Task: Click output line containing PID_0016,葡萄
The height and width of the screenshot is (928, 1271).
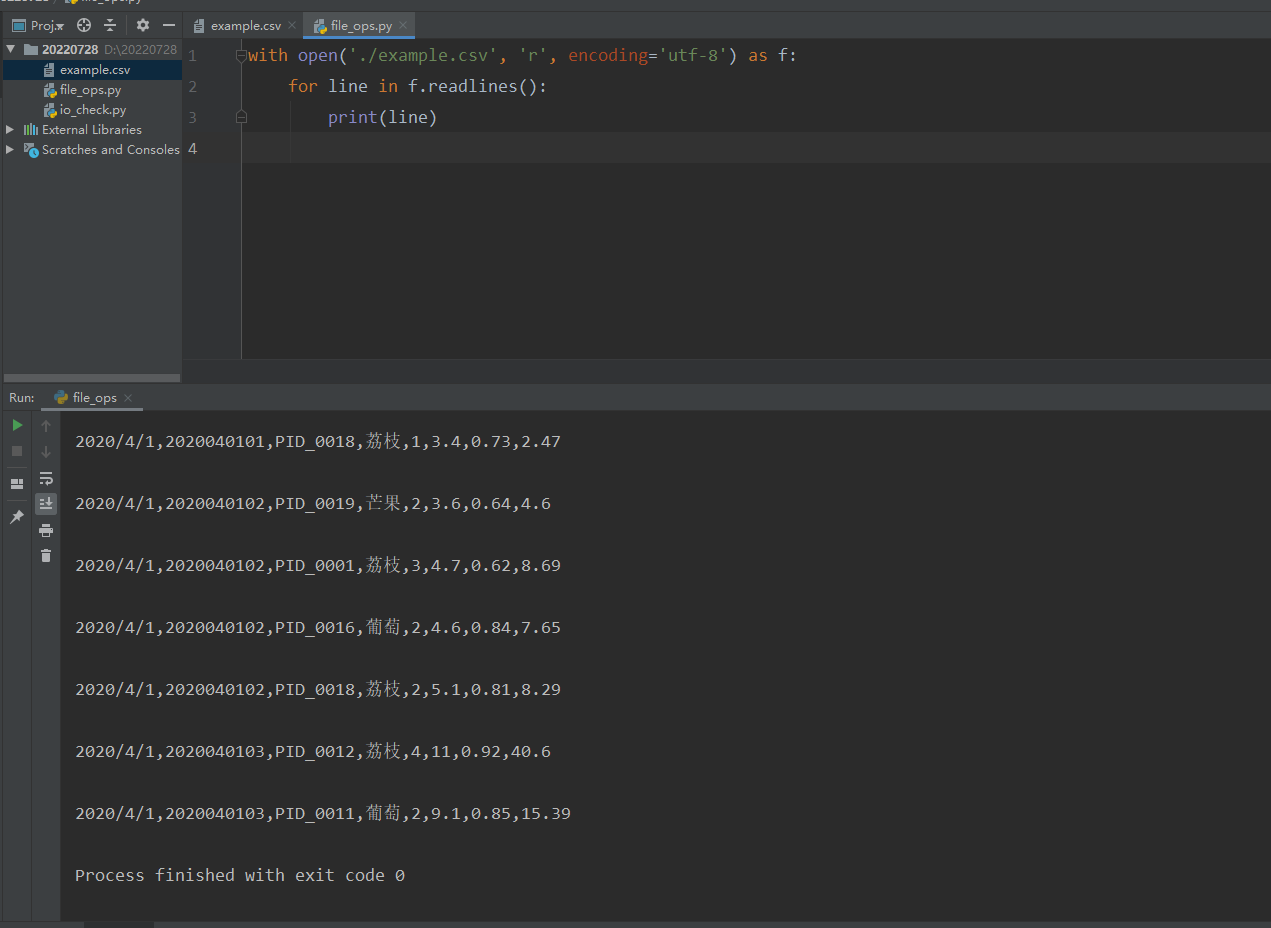Action: click(318, 627)
